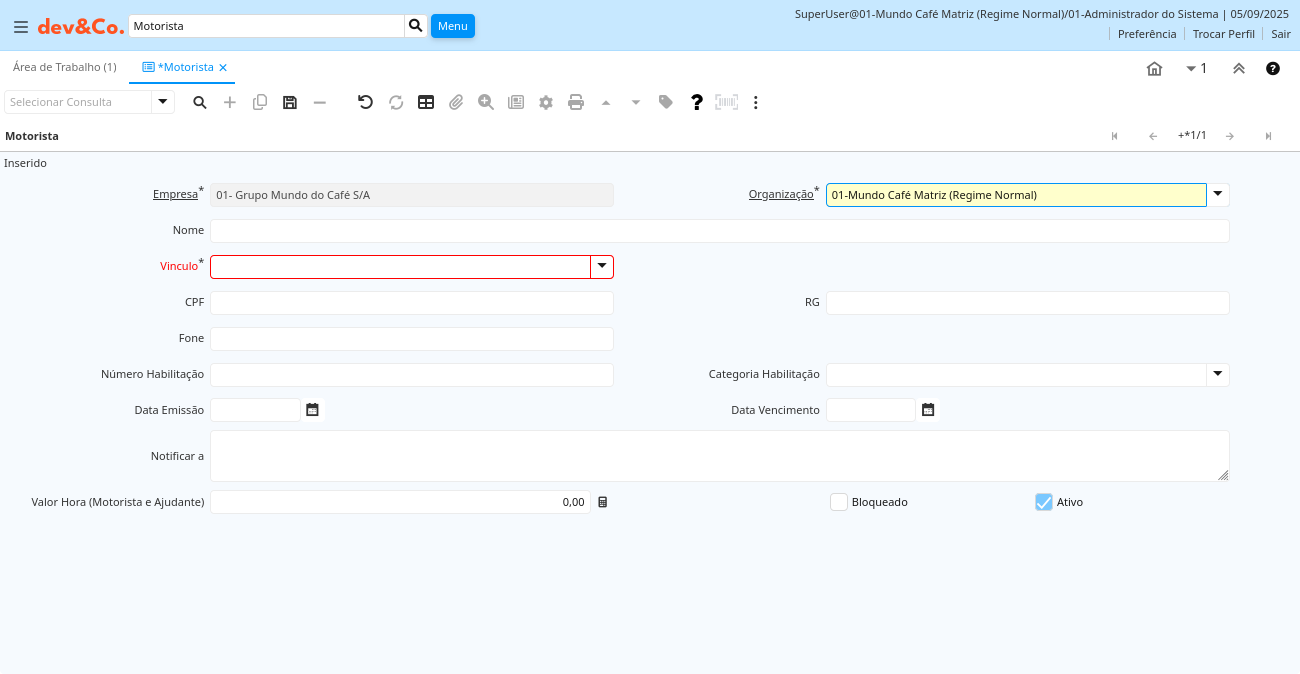Click the Save record disk icon
Viewport: 1300px width, 674px height.
pyautogui.click(x=290, y=102)
